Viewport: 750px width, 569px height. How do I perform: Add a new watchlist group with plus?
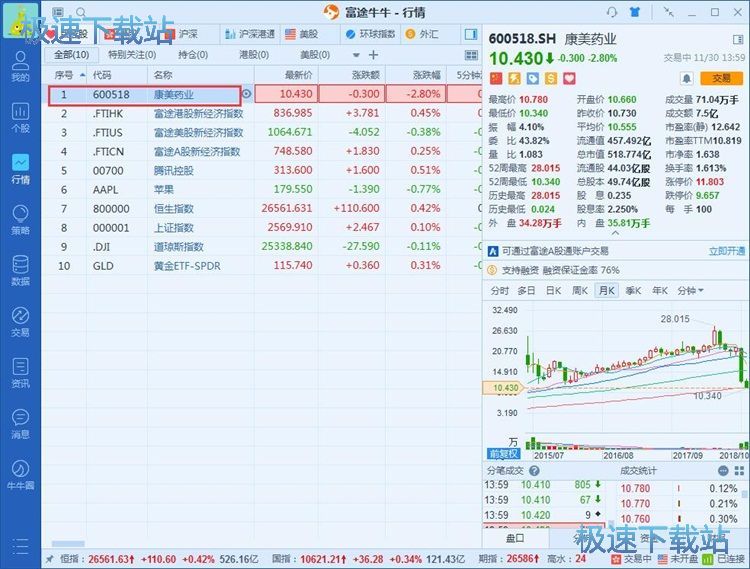(x=374, y=55)
